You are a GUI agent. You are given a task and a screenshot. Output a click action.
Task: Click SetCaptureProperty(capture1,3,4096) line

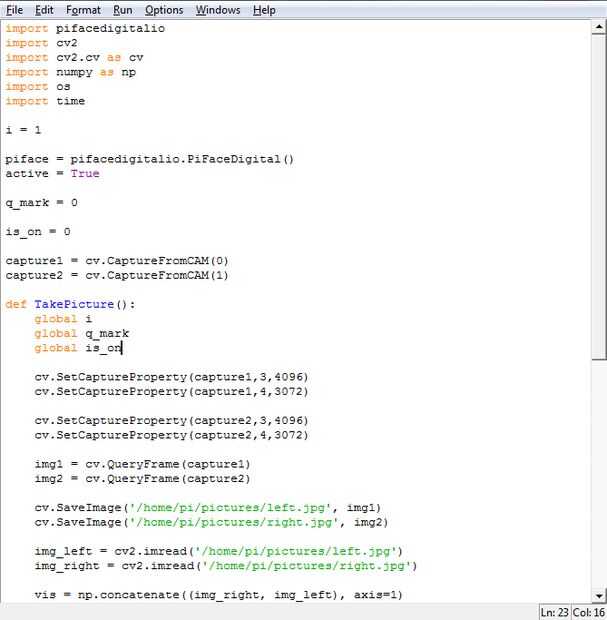tap(171, 377)
